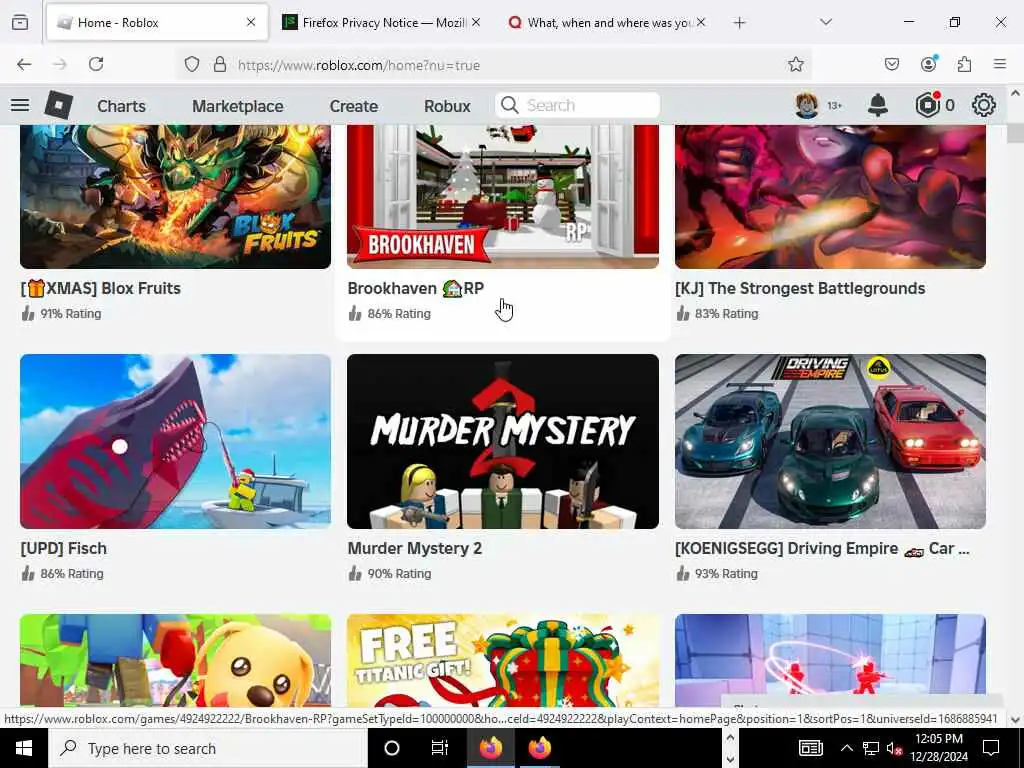Click the muted volume tray icon

tap(894, 749)
